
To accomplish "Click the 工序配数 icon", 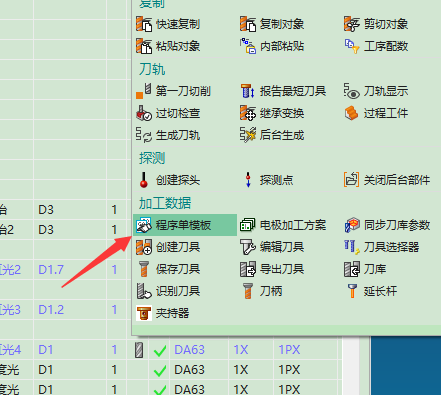I will (352, 46).
